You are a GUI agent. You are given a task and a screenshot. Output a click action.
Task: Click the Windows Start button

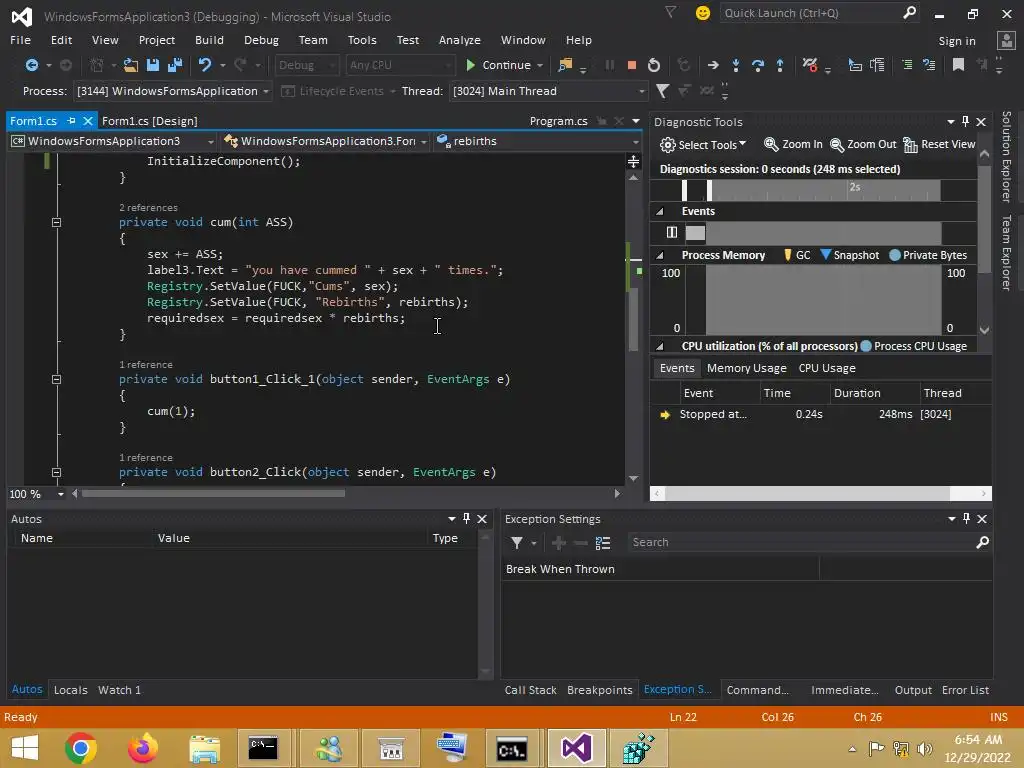[25, 748]
